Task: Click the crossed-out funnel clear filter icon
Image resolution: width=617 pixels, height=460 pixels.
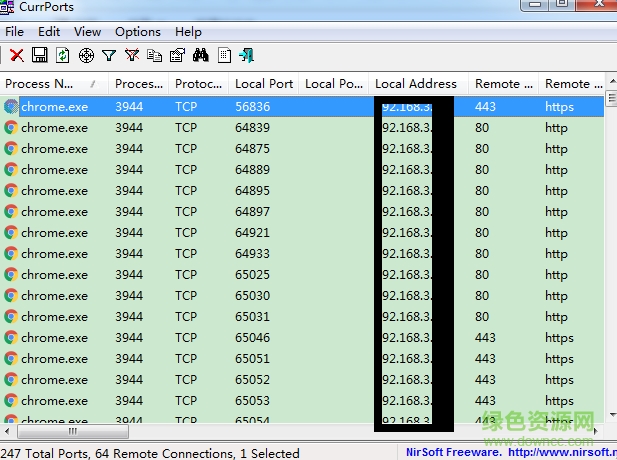Action: point(132,55)
